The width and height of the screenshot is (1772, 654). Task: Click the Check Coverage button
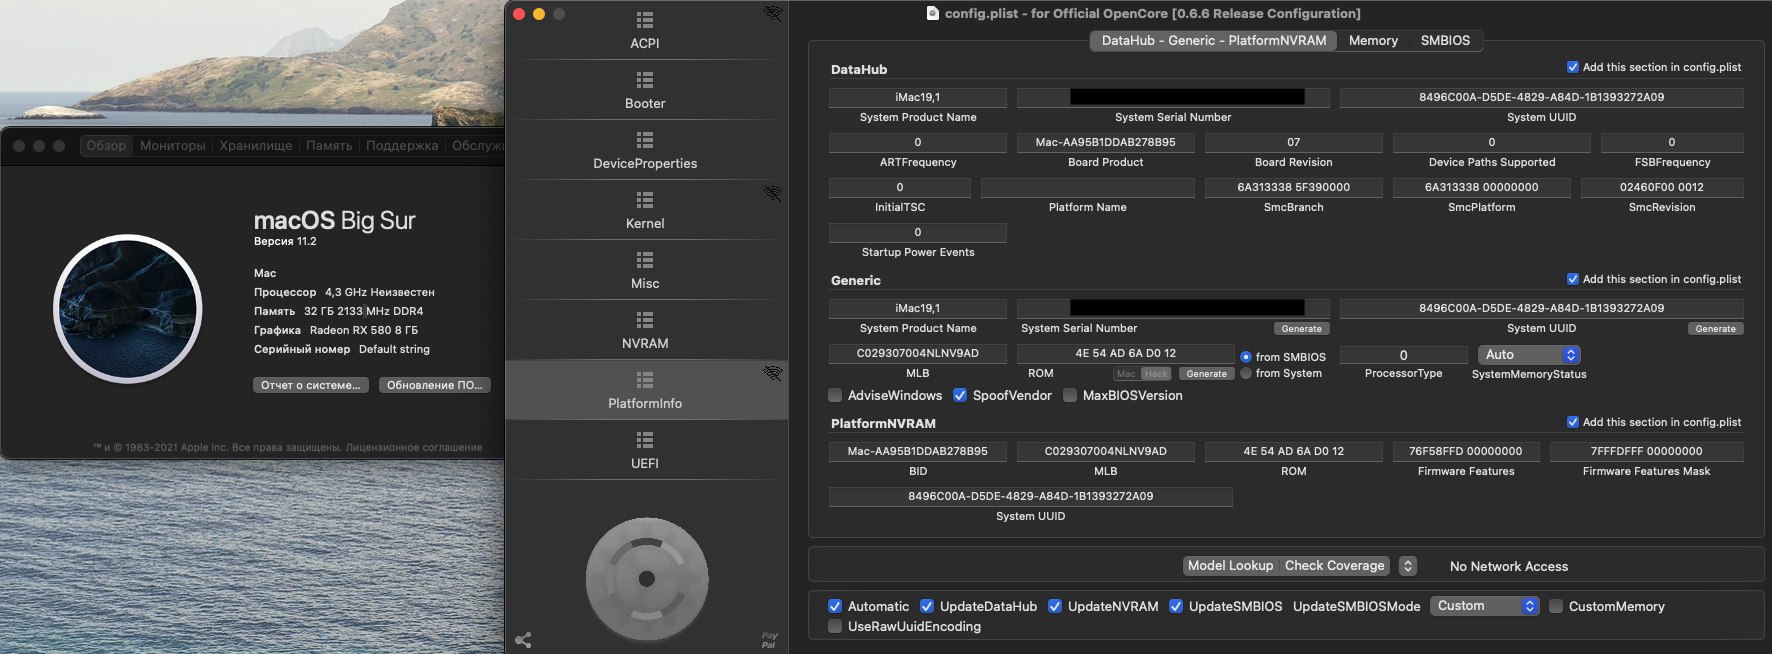coord(1335,566)
